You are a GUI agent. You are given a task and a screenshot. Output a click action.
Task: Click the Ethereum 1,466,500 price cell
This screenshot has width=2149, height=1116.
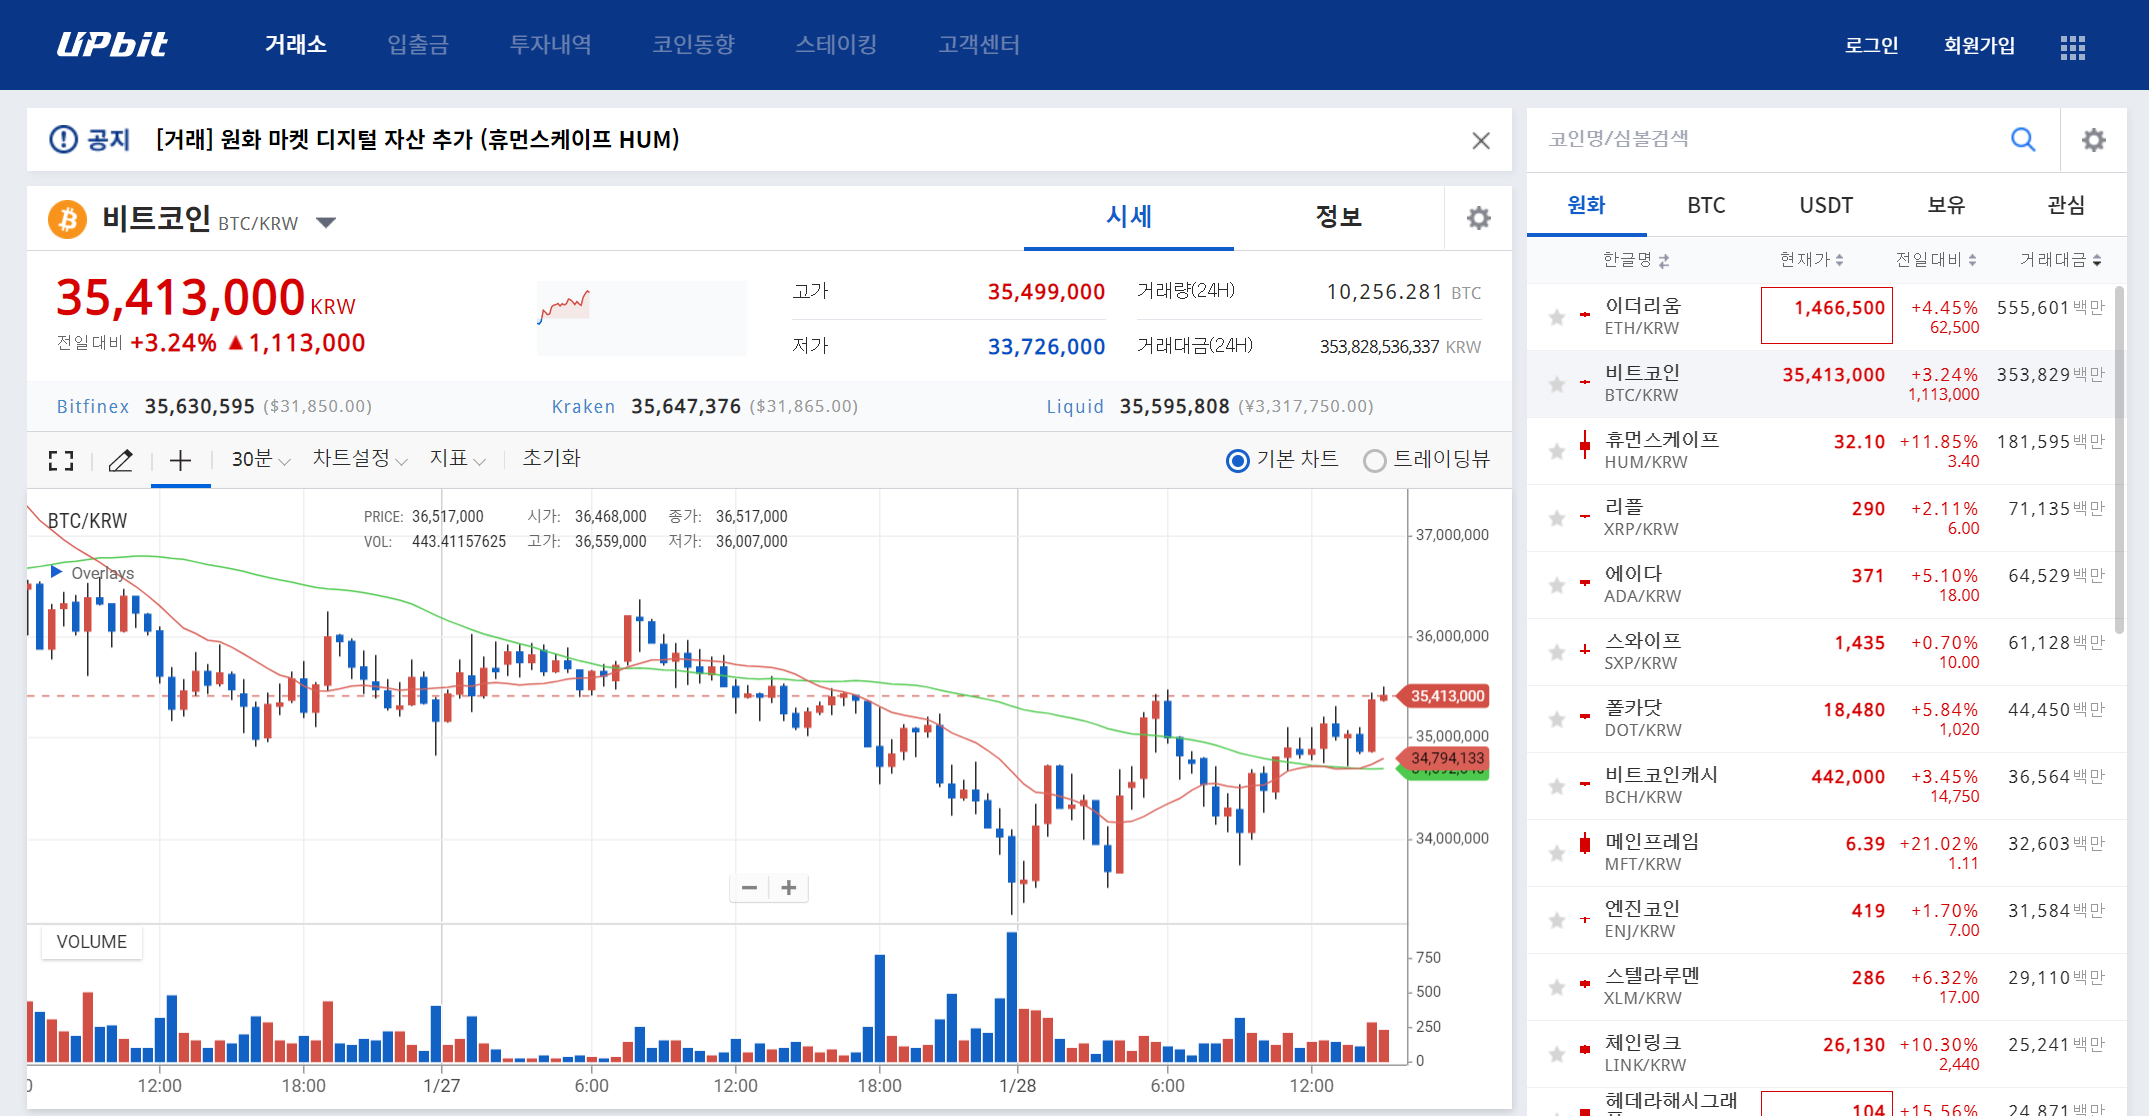click(1827, 316)
